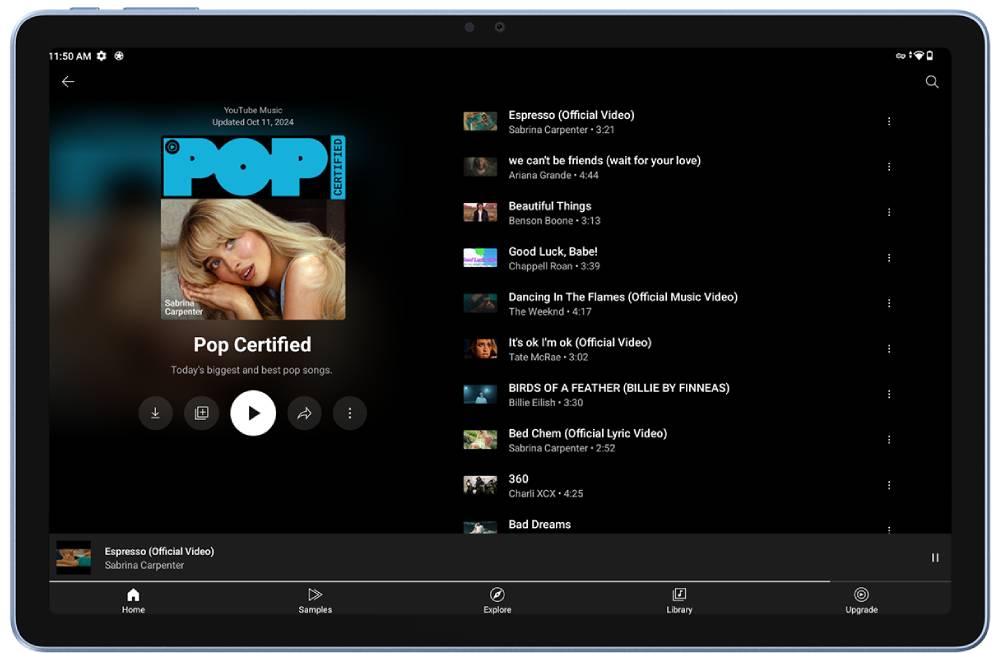The height and width of the screenshot is (653, 1000).
Task: Go back using the arrow icon
Action: tap(68, 82)
